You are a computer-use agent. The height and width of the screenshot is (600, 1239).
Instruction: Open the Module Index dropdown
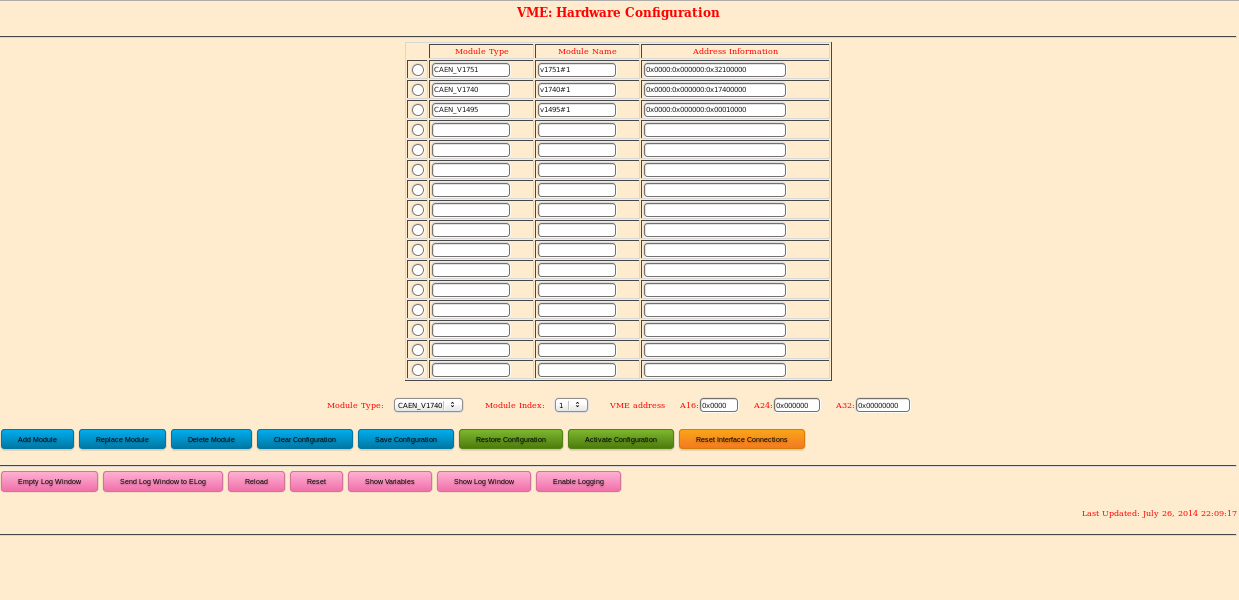(571, 405)
